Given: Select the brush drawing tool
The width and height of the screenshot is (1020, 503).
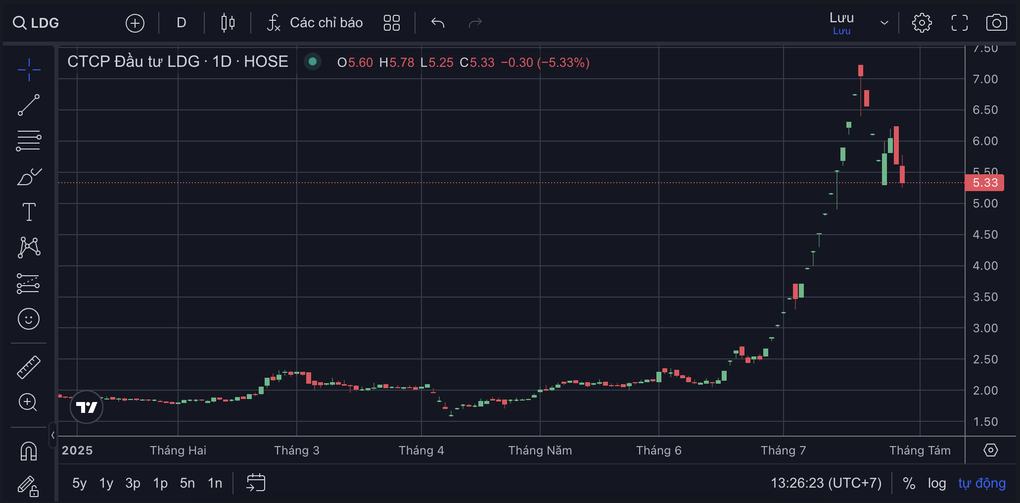Looking at the screenshot, I should (29, 176).
